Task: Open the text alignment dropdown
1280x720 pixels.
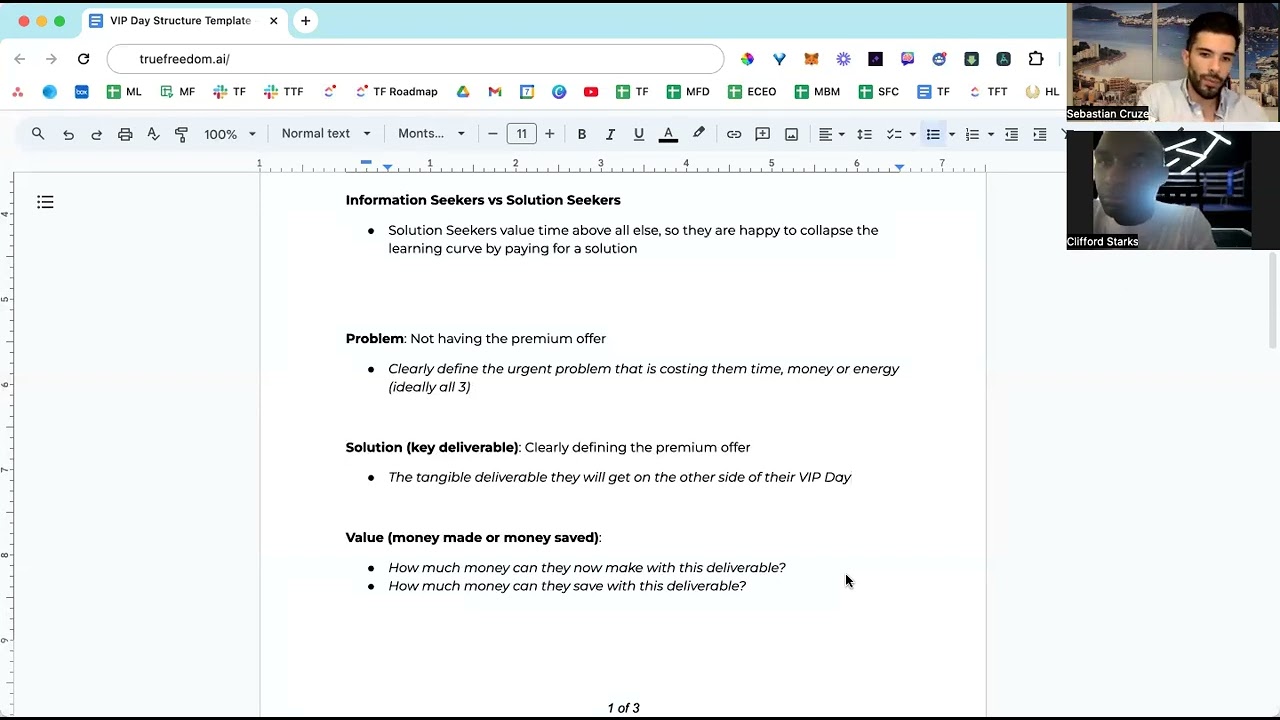Action: 831,134
